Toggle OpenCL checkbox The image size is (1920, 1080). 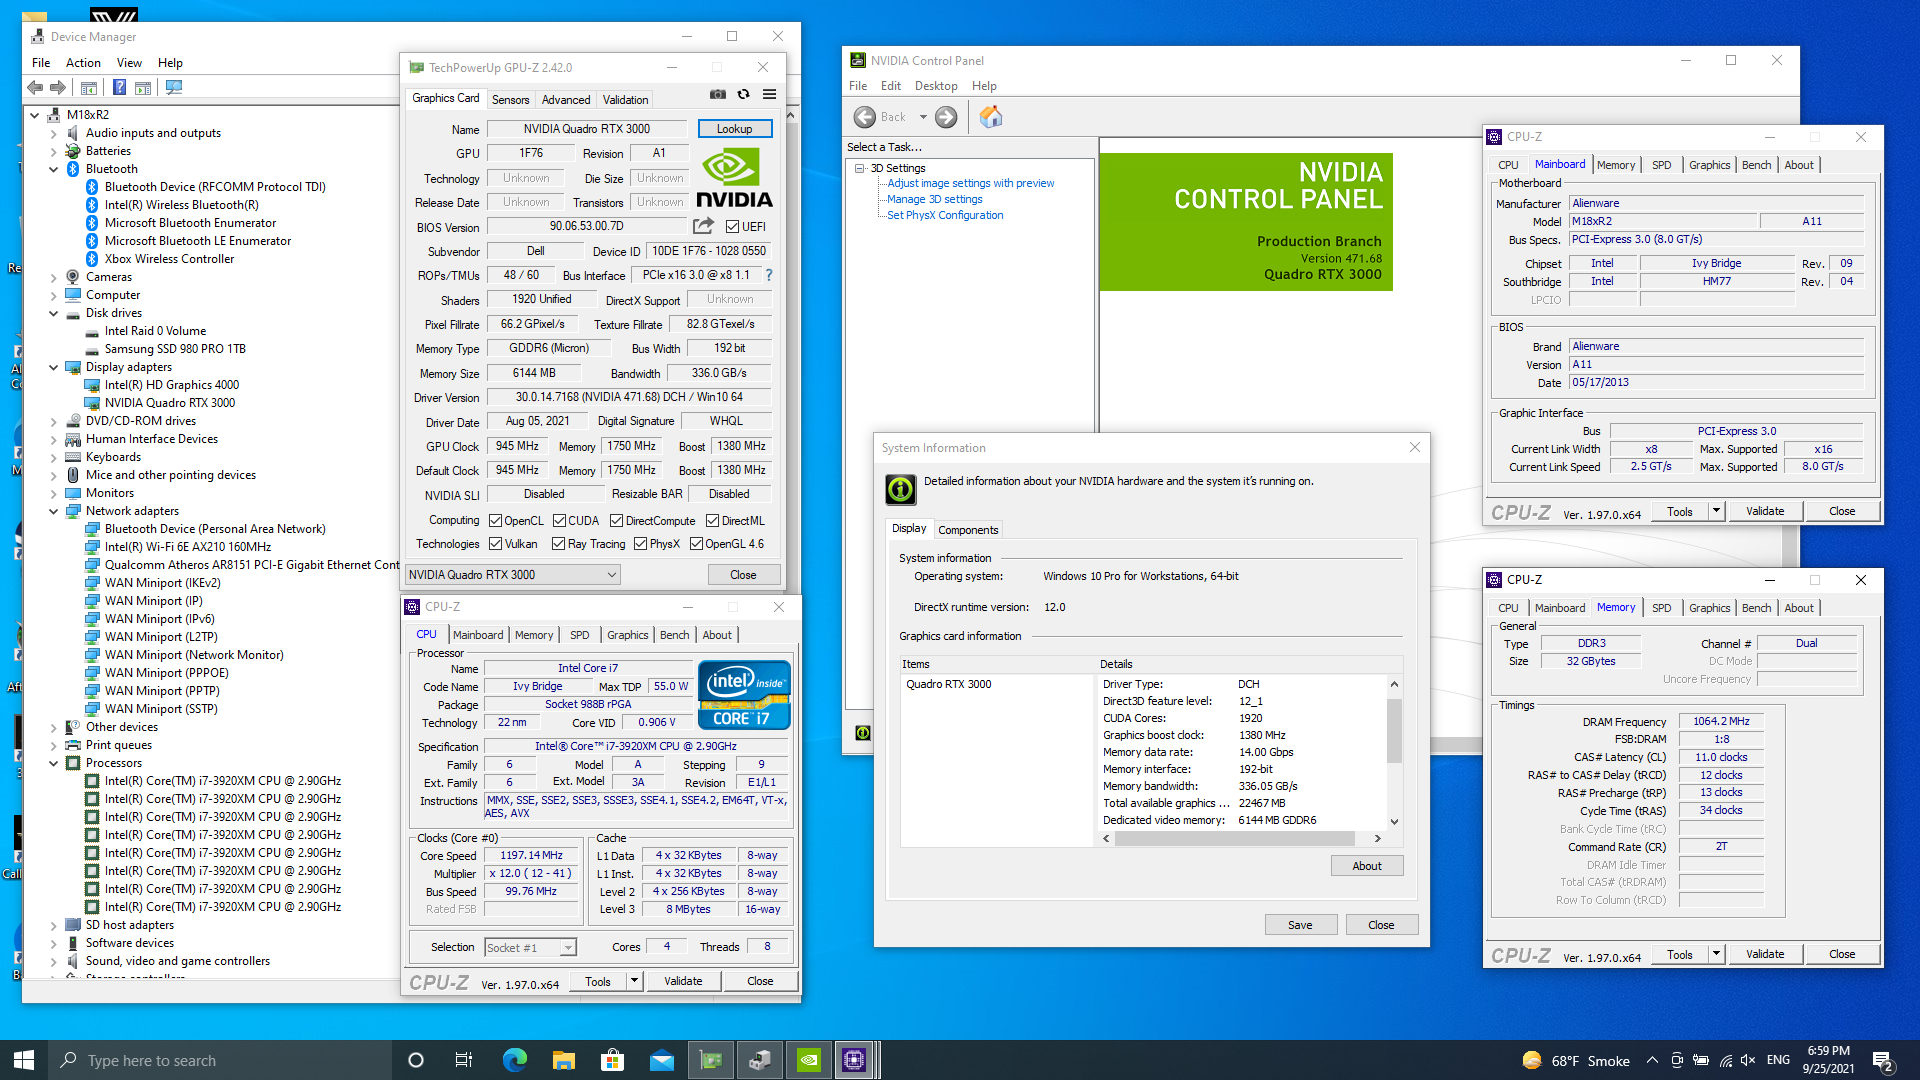(x=495, y=521)
